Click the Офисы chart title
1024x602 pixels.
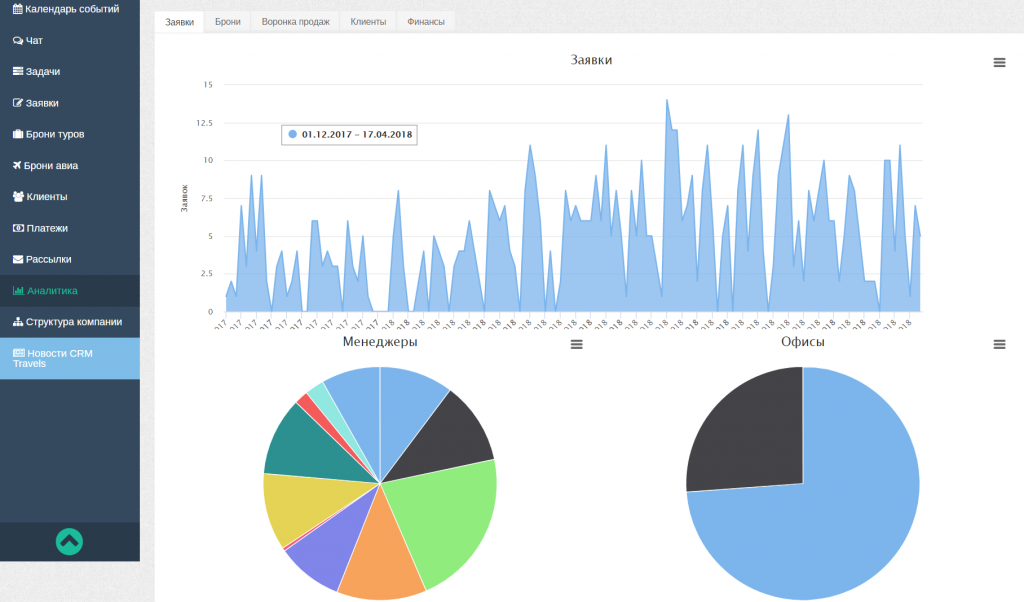(x=803, y=341)
